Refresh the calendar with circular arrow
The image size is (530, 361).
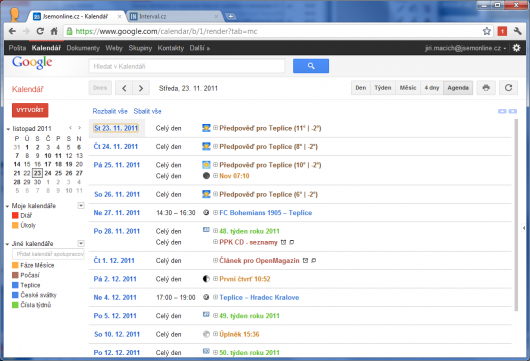coord(508,88)
